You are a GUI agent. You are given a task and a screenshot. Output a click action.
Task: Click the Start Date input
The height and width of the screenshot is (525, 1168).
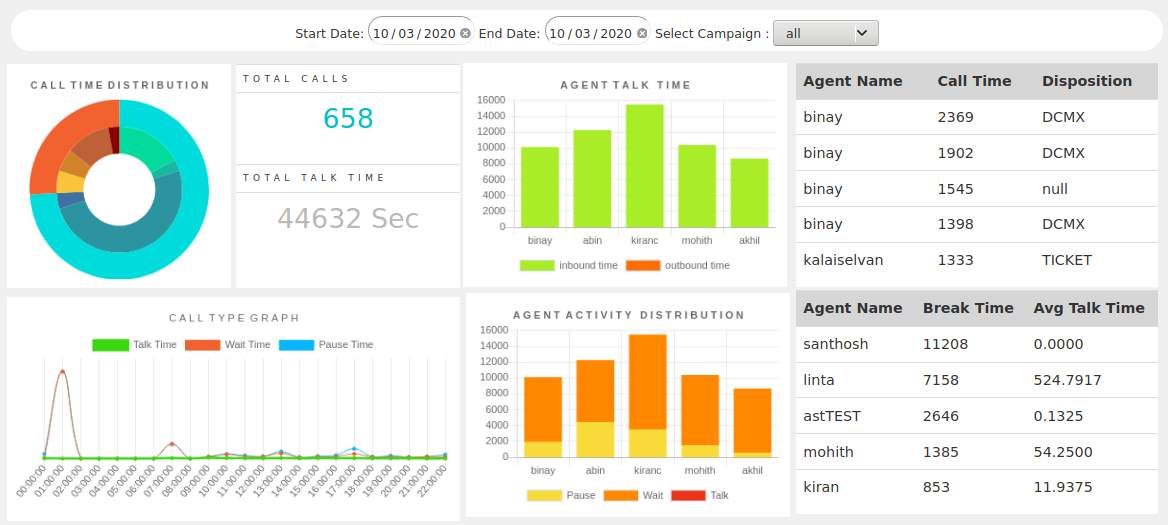413,34
